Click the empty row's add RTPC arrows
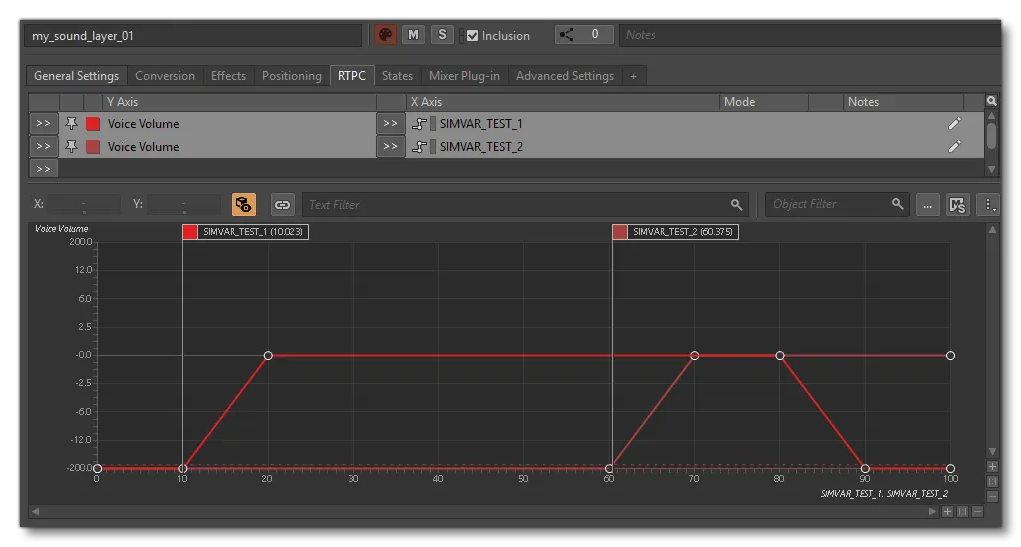The height and width of the screenshot is (547, 1021). 43,169
